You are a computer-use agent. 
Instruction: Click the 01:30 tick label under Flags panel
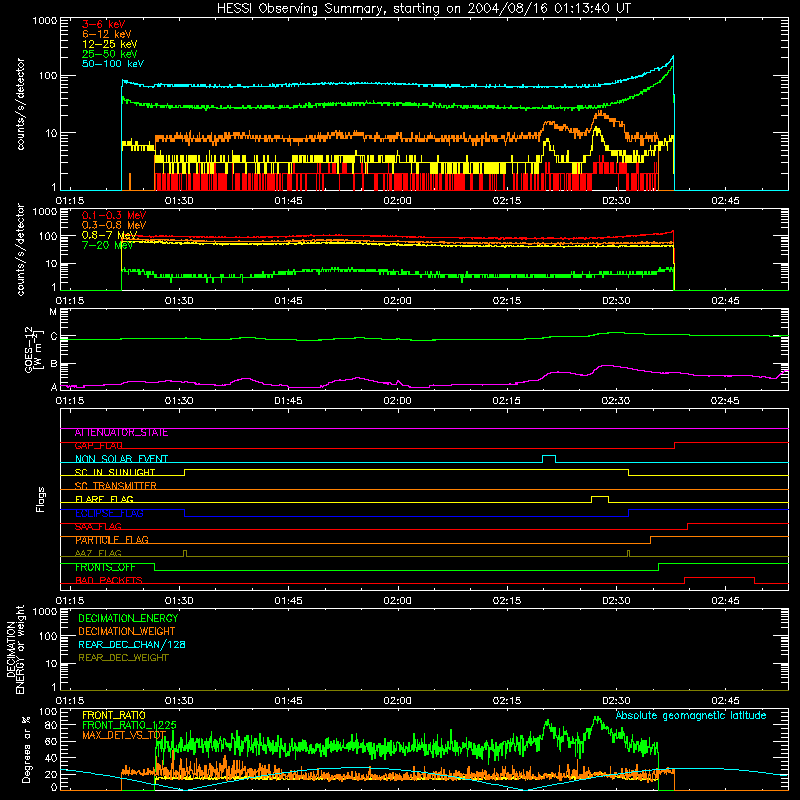click(x=179, y=601)
